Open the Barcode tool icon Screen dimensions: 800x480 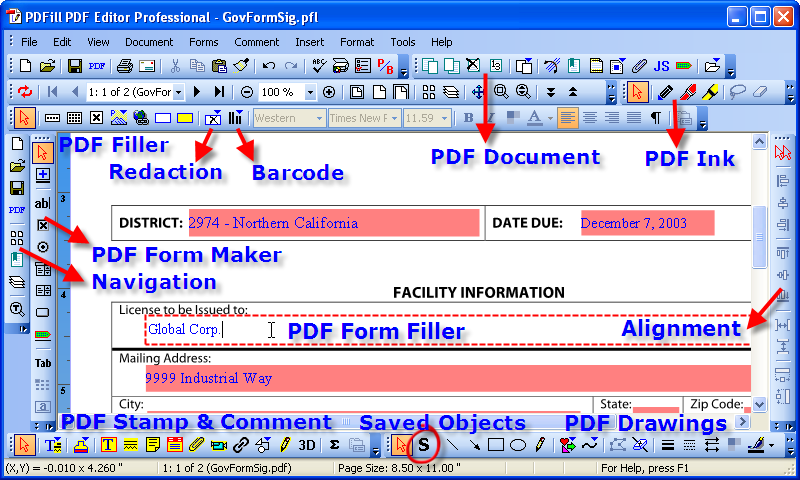click(235, 118)
